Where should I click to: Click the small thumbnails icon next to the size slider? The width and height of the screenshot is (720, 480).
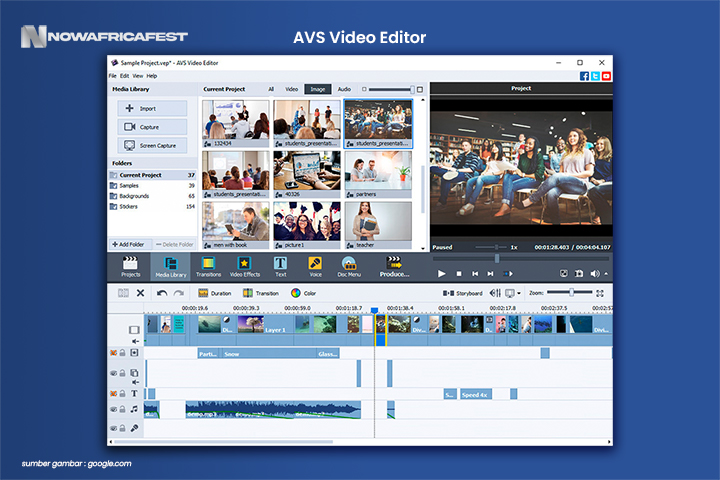pyautogui.click(x=364, y=90)
